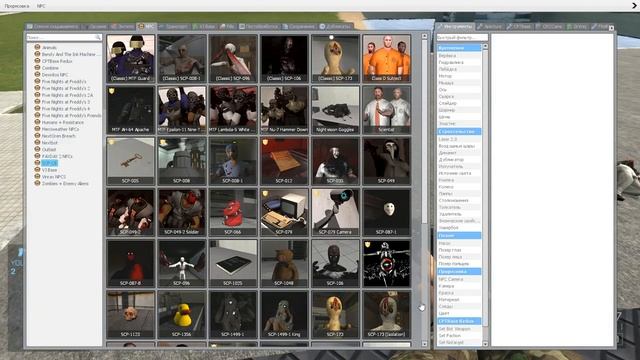640x360 pixels.
Task: Select the SCP-012 thumbnail
Action: pos(284,161)
